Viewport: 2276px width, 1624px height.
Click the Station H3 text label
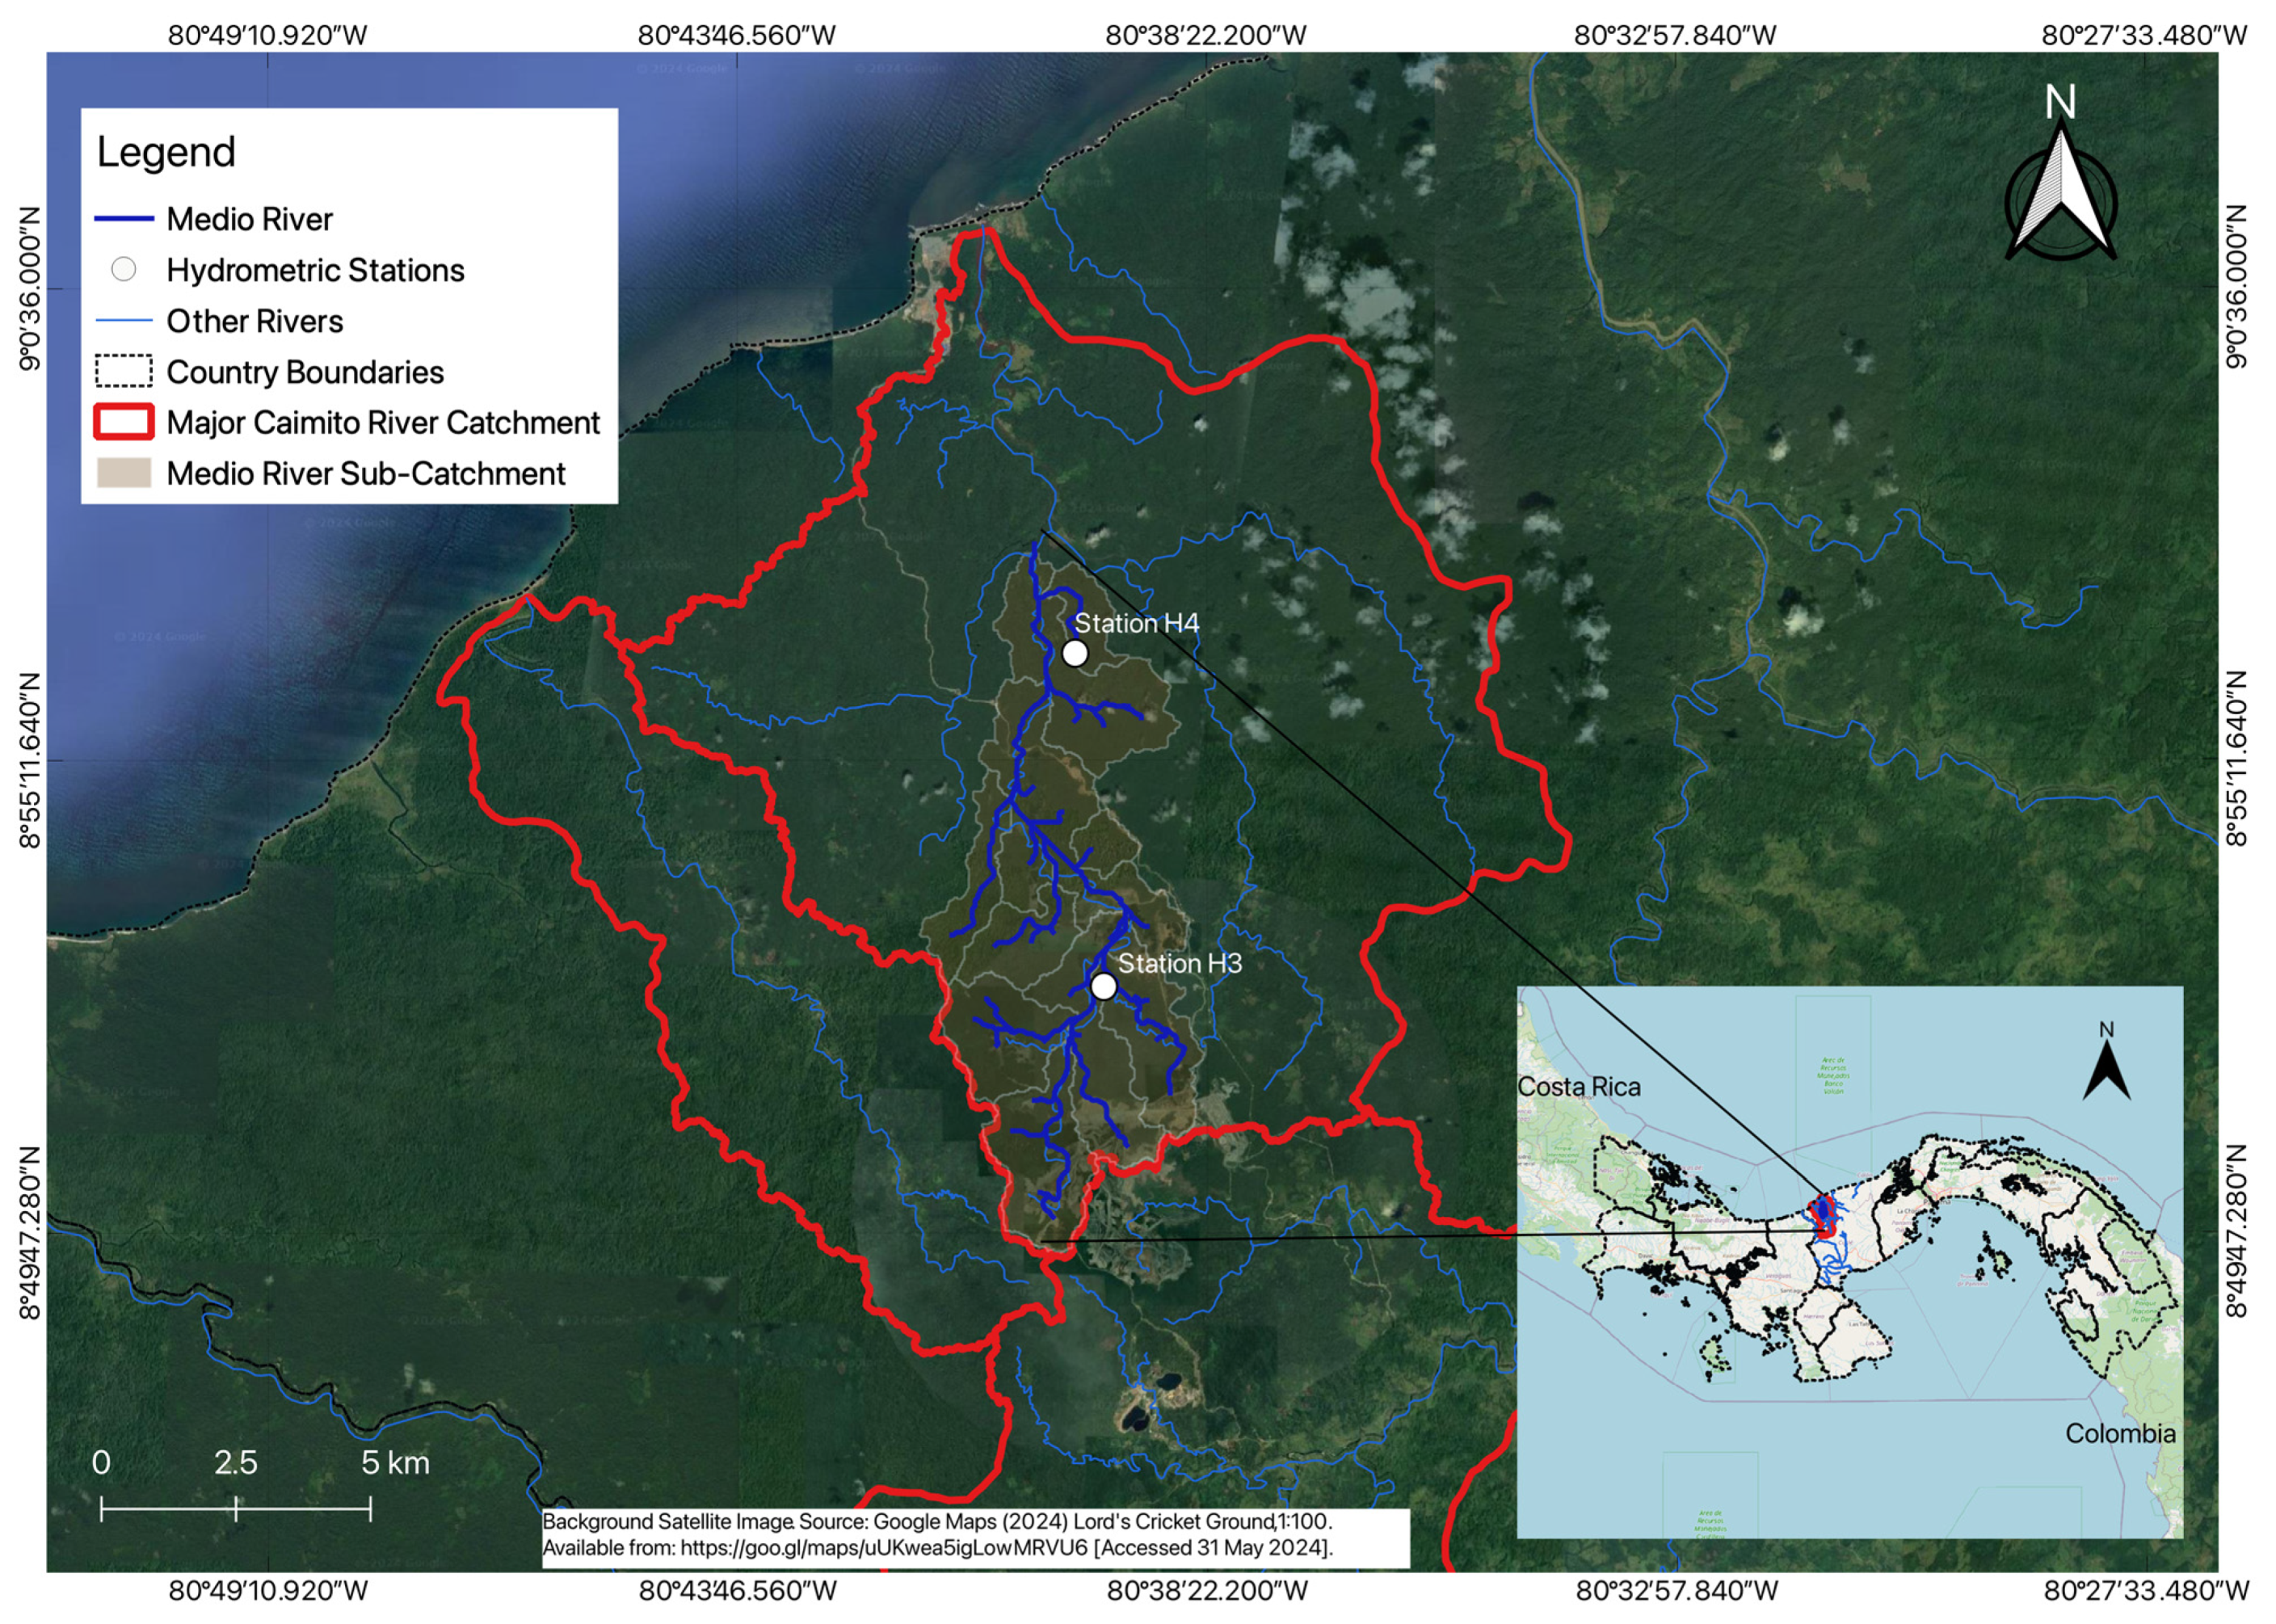pyautogui.click(x=1179, y=963)
